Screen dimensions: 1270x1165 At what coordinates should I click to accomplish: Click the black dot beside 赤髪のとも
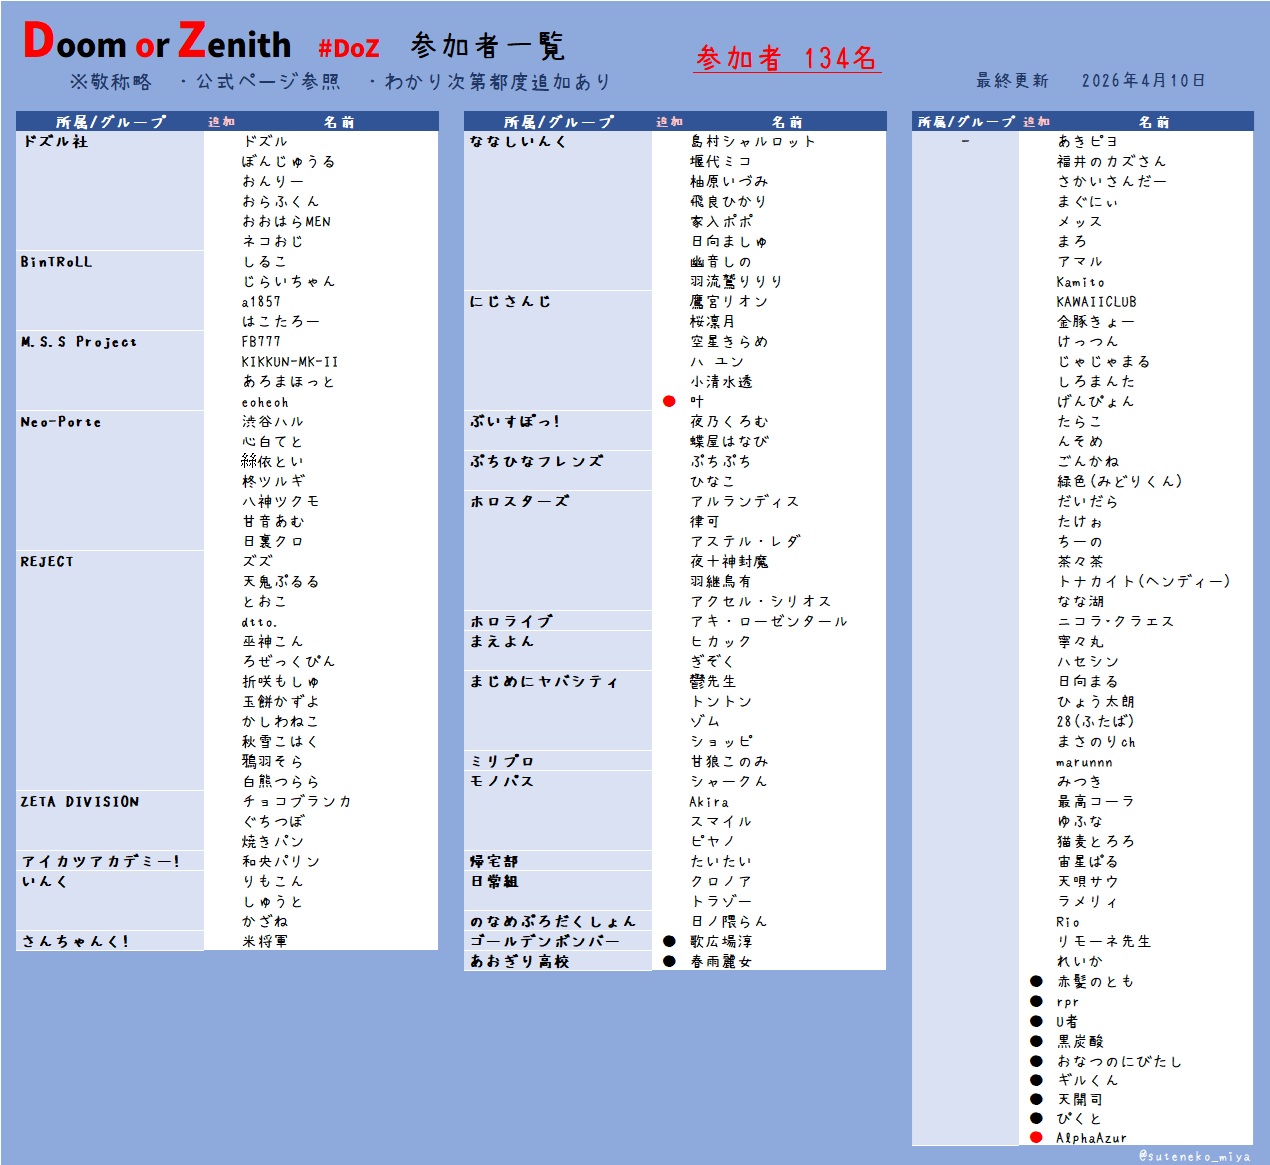(x=1036, y=981)
